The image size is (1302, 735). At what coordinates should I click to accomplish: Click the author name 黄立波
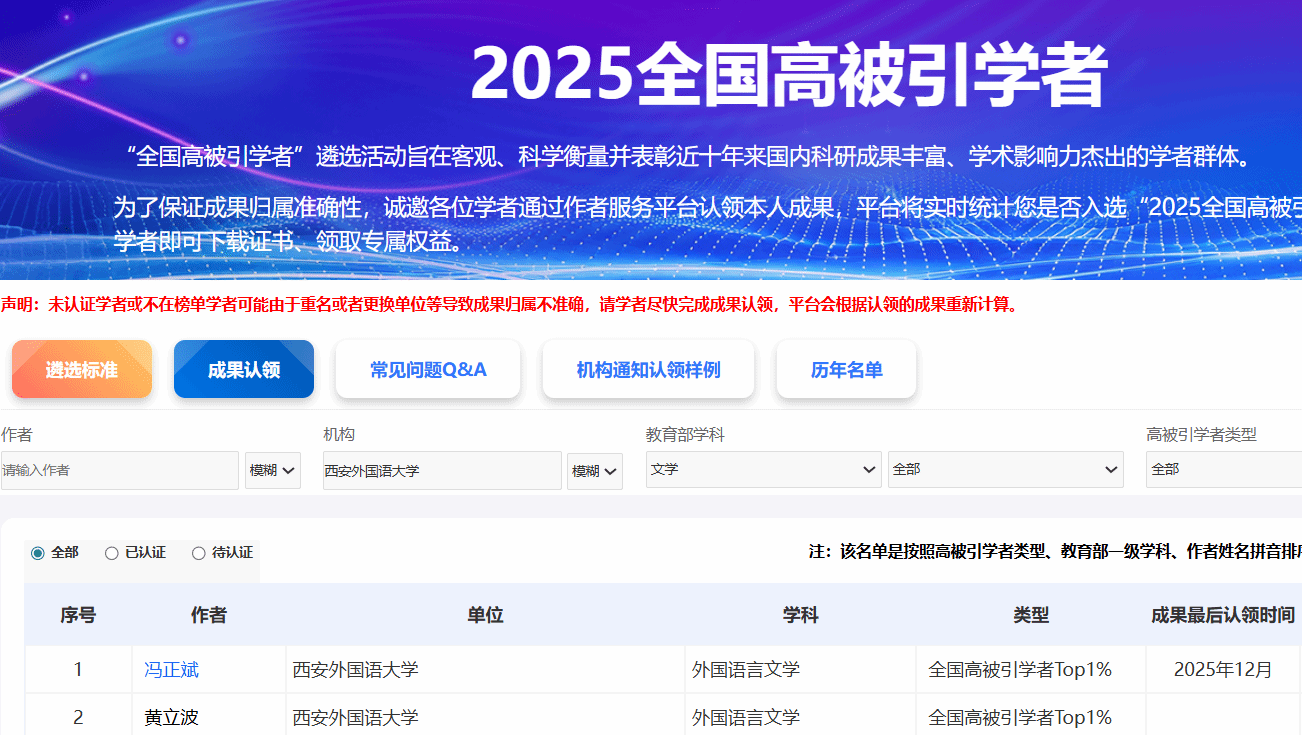coord(171,718)
